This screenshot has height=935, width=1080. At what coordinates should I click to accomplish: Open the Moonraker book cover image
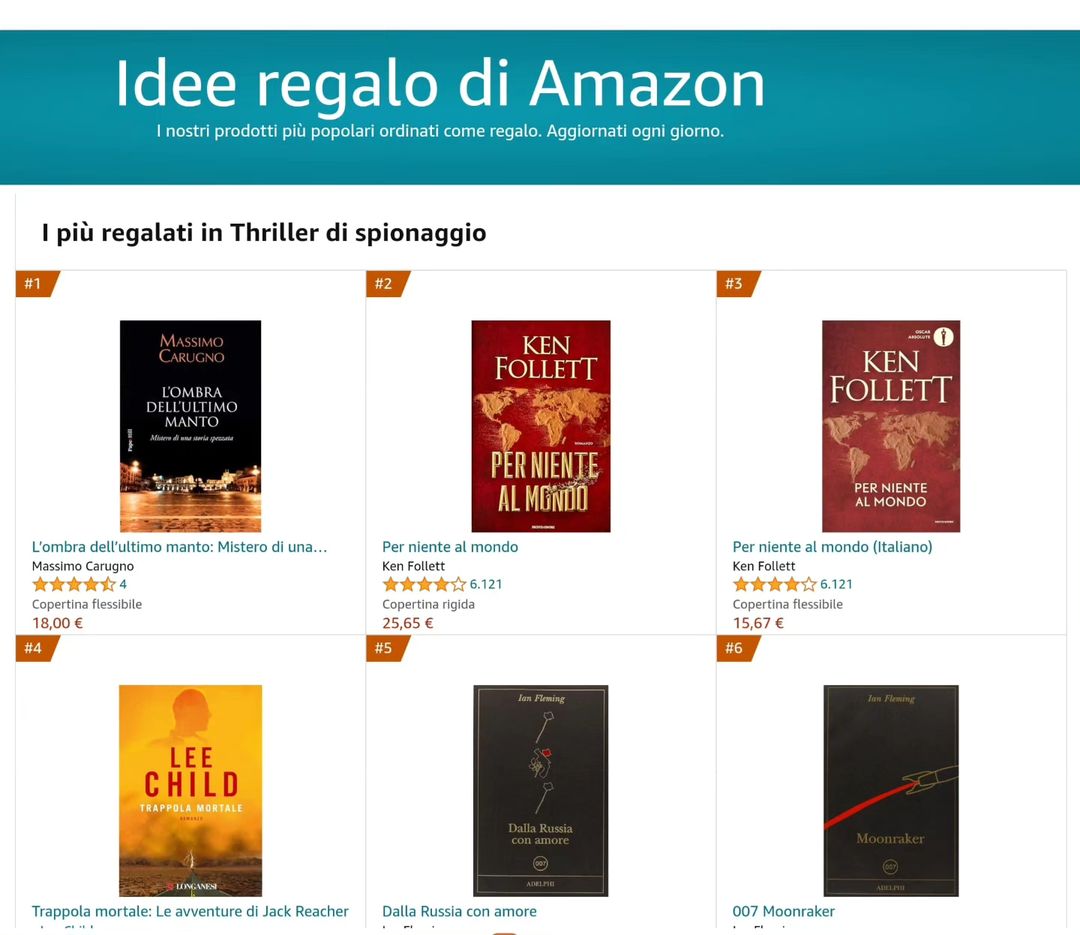(x=891, y=790)
